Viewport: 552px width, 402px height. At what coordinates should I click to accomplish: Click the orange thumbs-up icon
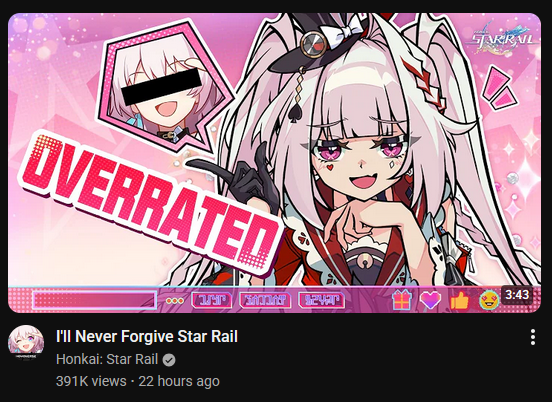coord(459,301)
